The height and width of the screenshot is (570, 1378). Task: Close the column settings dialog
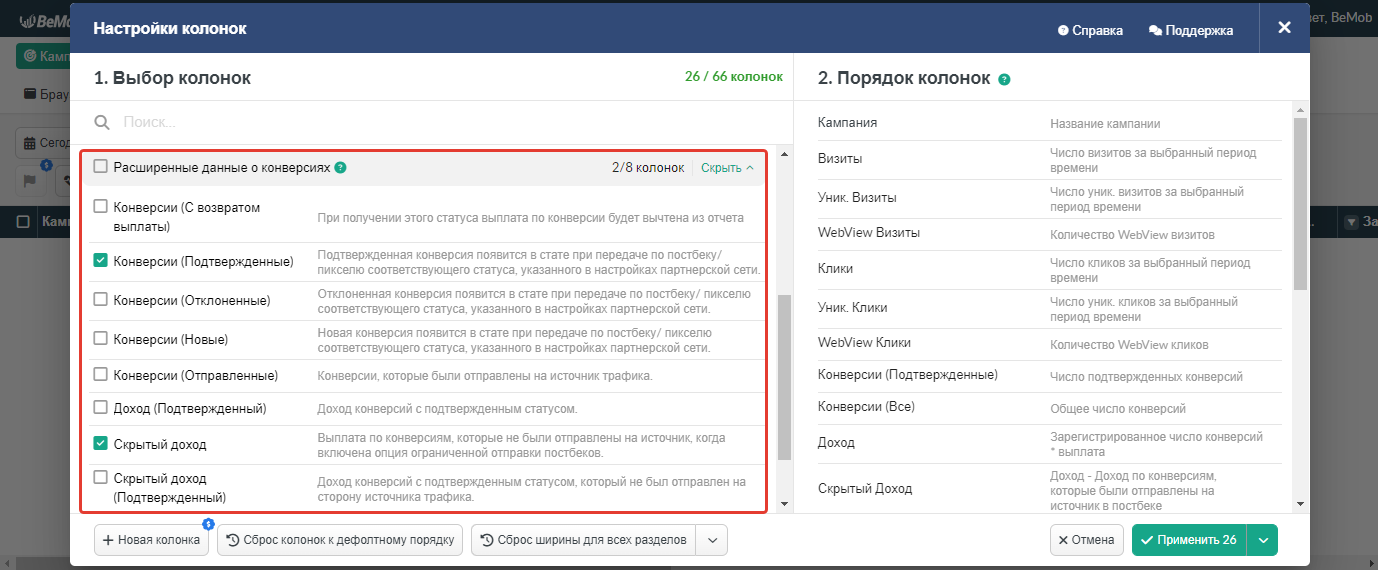click(x=1284, y=27)
